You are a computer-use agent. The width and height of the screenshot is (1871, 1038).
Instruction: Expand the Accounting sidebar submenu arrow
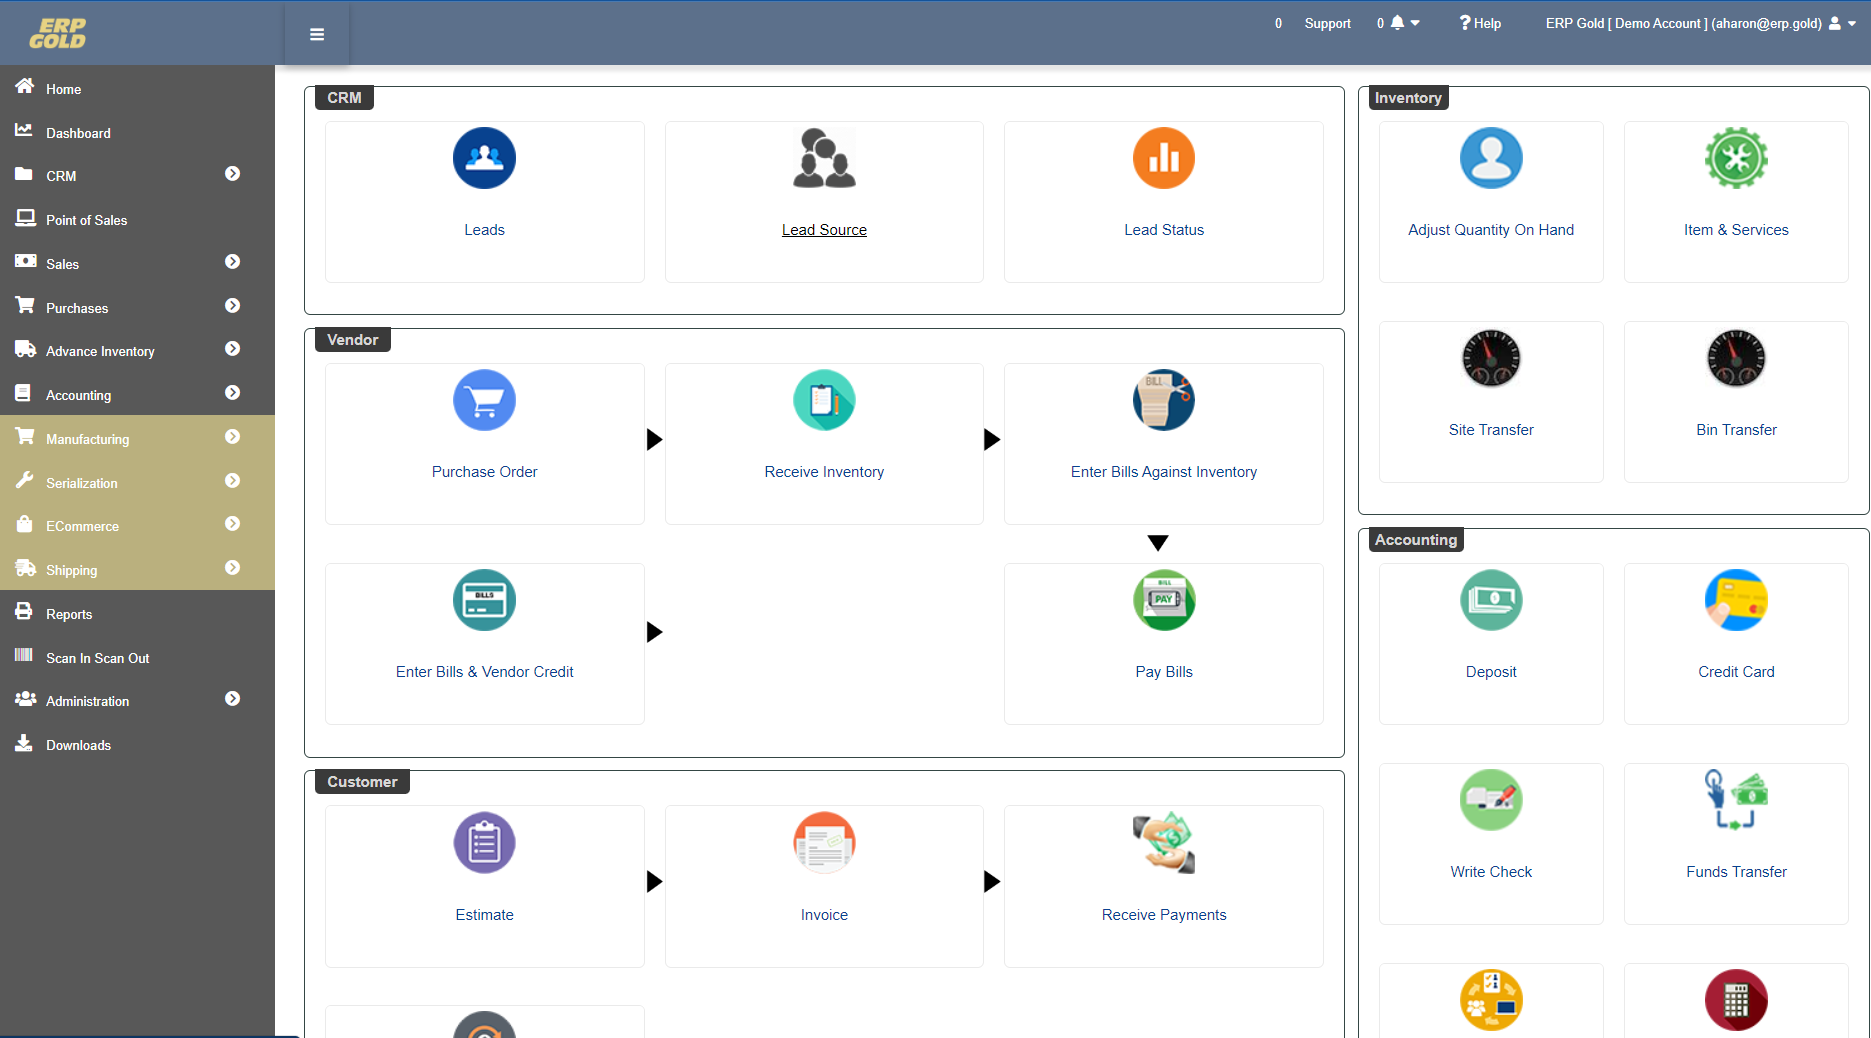click(232, 393)
